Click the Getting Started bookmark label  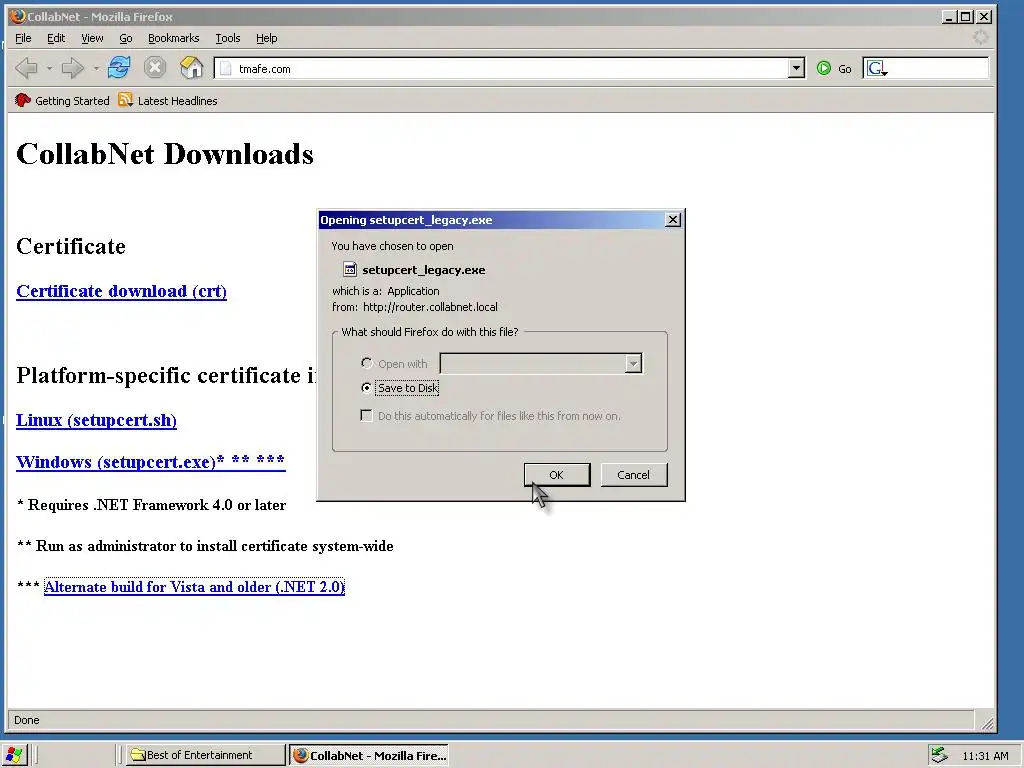(72, 101)
